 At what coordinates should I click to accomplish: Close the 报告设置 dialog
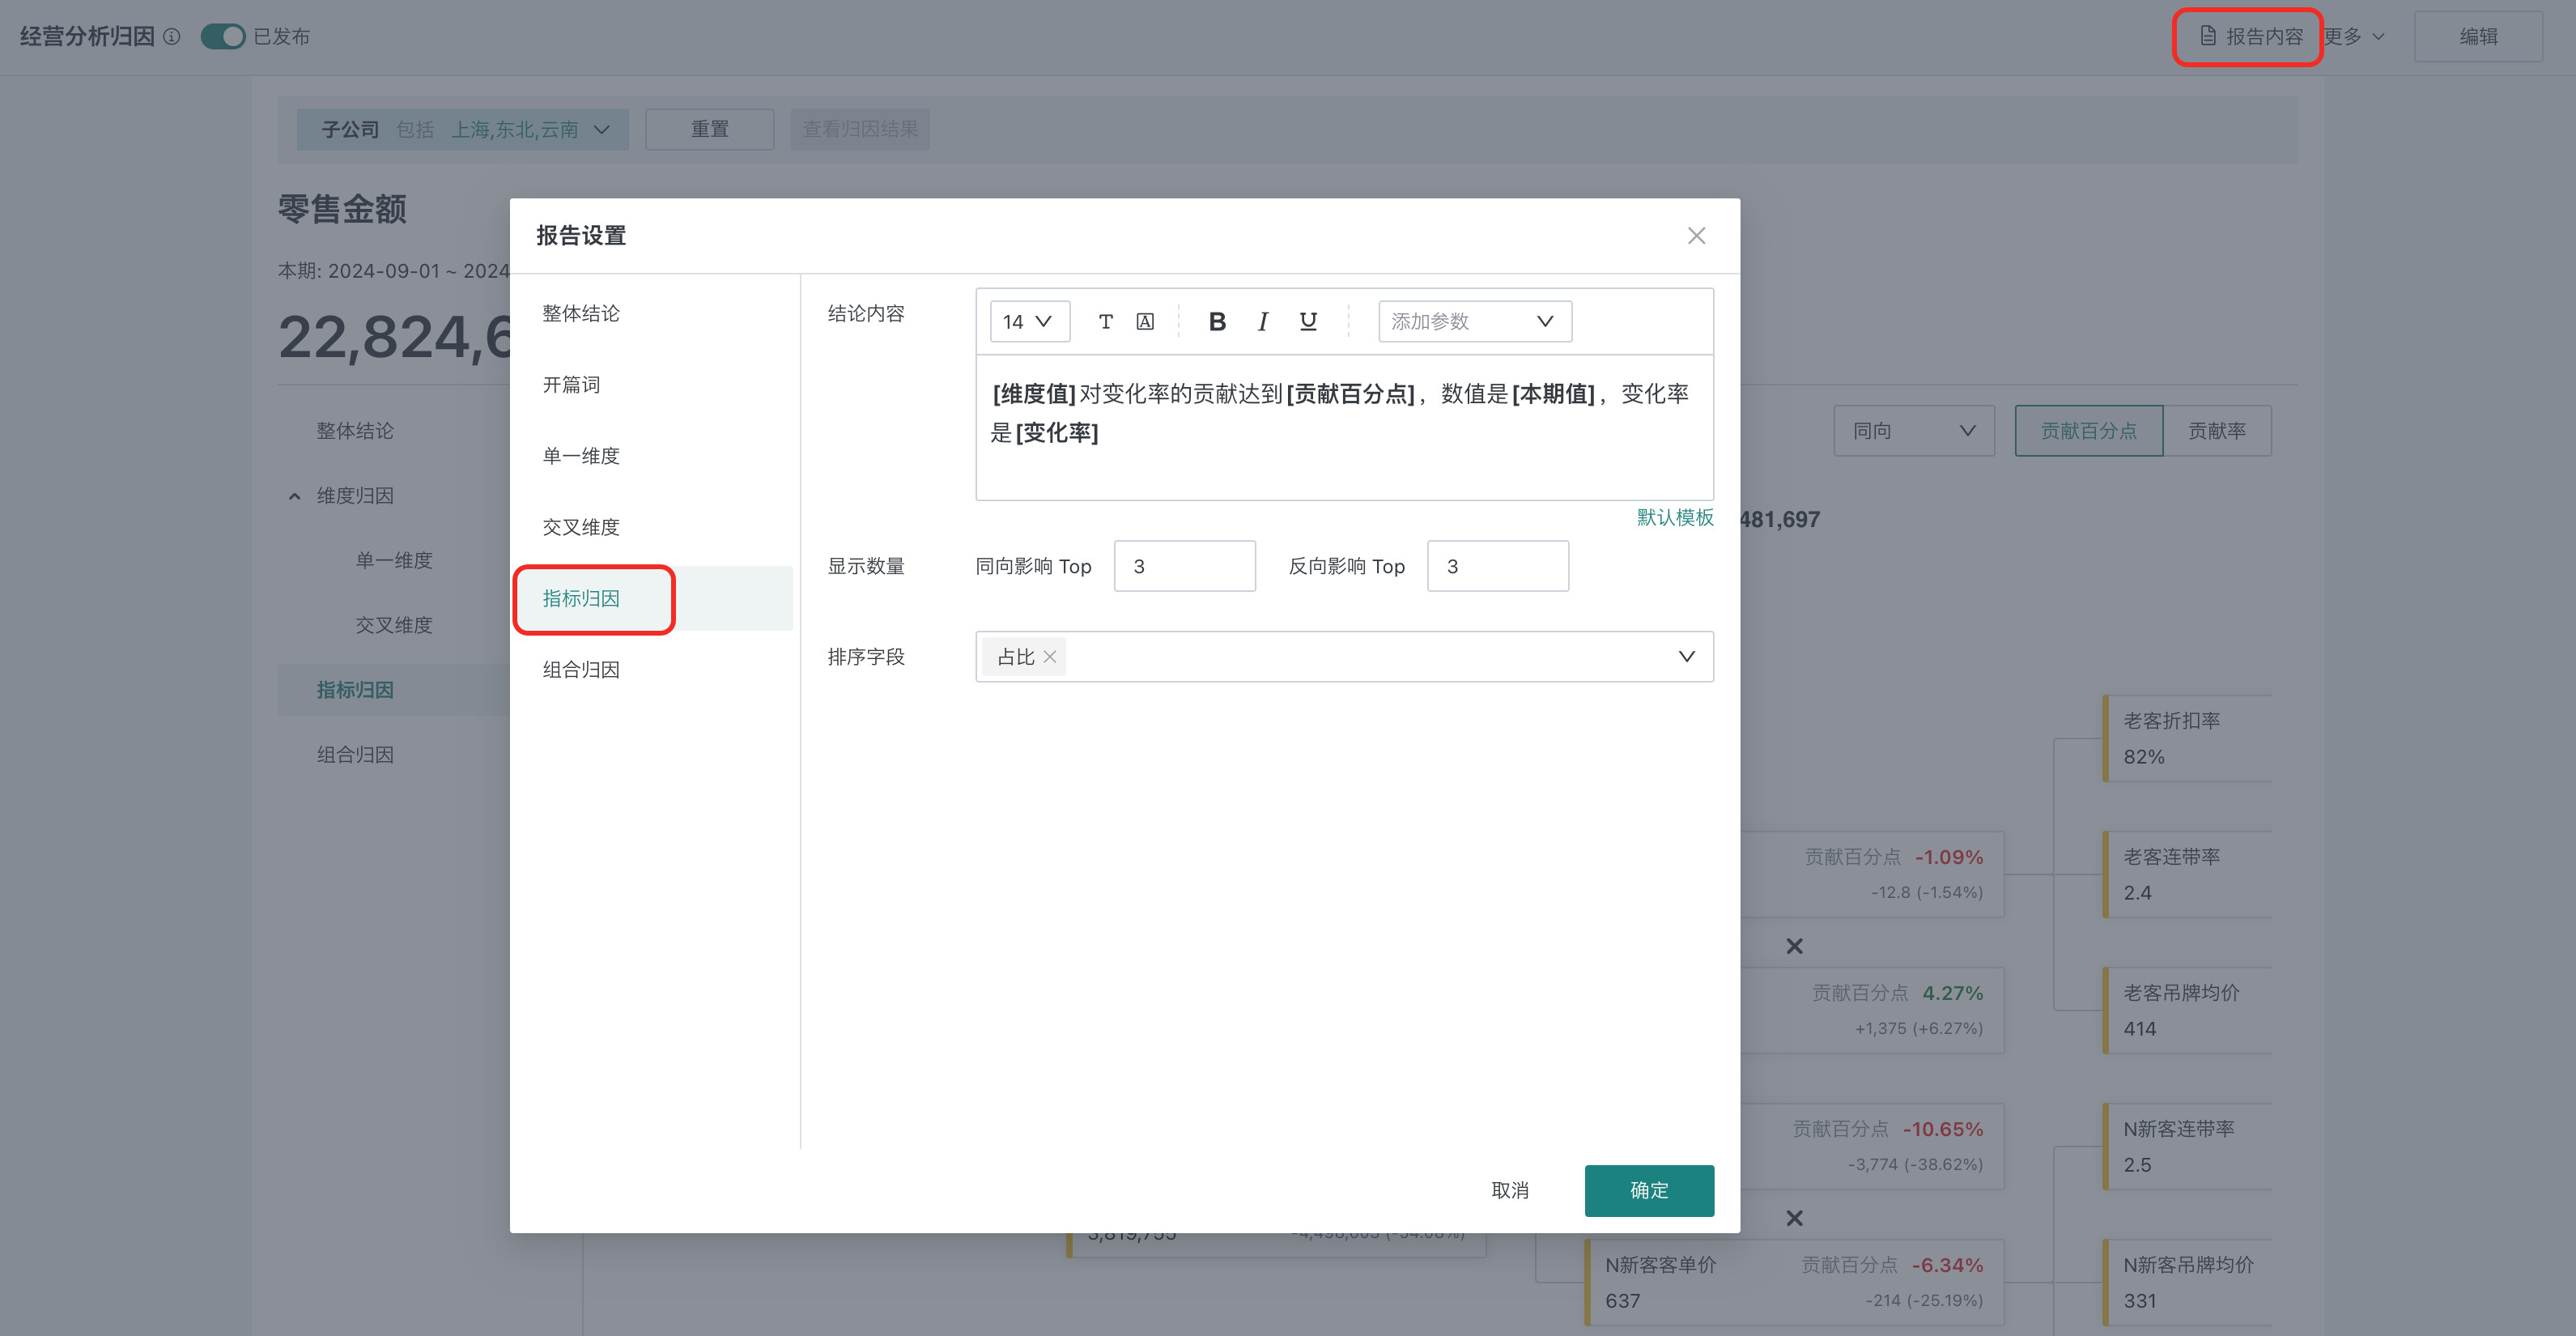(x=1696, y=236)
